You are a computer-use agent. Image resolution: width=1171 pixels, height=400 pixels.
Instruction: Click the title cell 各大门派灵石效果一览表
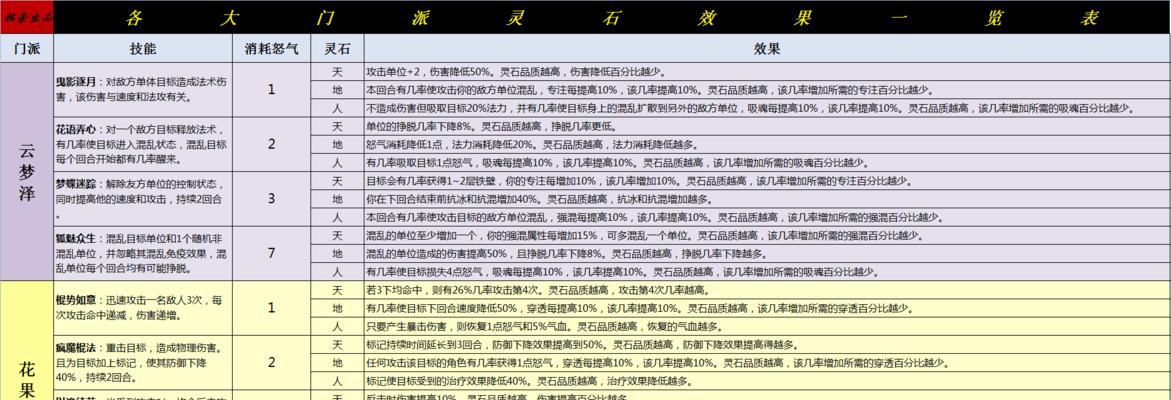(612, 17)
